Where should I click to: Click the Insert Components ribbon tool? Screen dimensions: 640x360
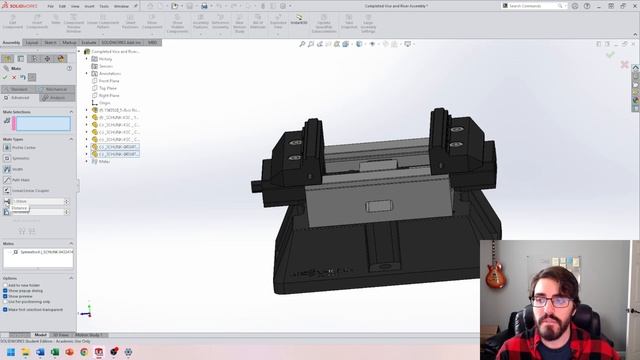pyautogui.click(x=37, y=22)
